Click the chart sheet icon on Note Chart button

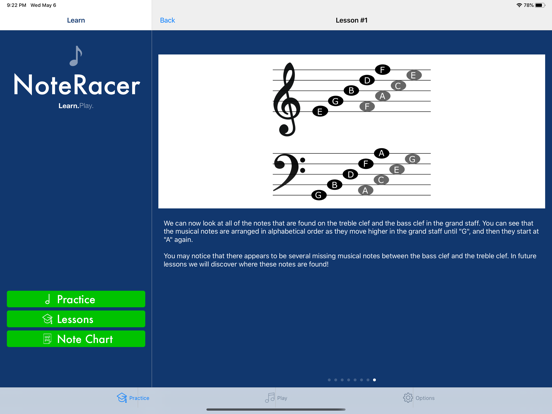pyautogui.click(x=47, y=339)
